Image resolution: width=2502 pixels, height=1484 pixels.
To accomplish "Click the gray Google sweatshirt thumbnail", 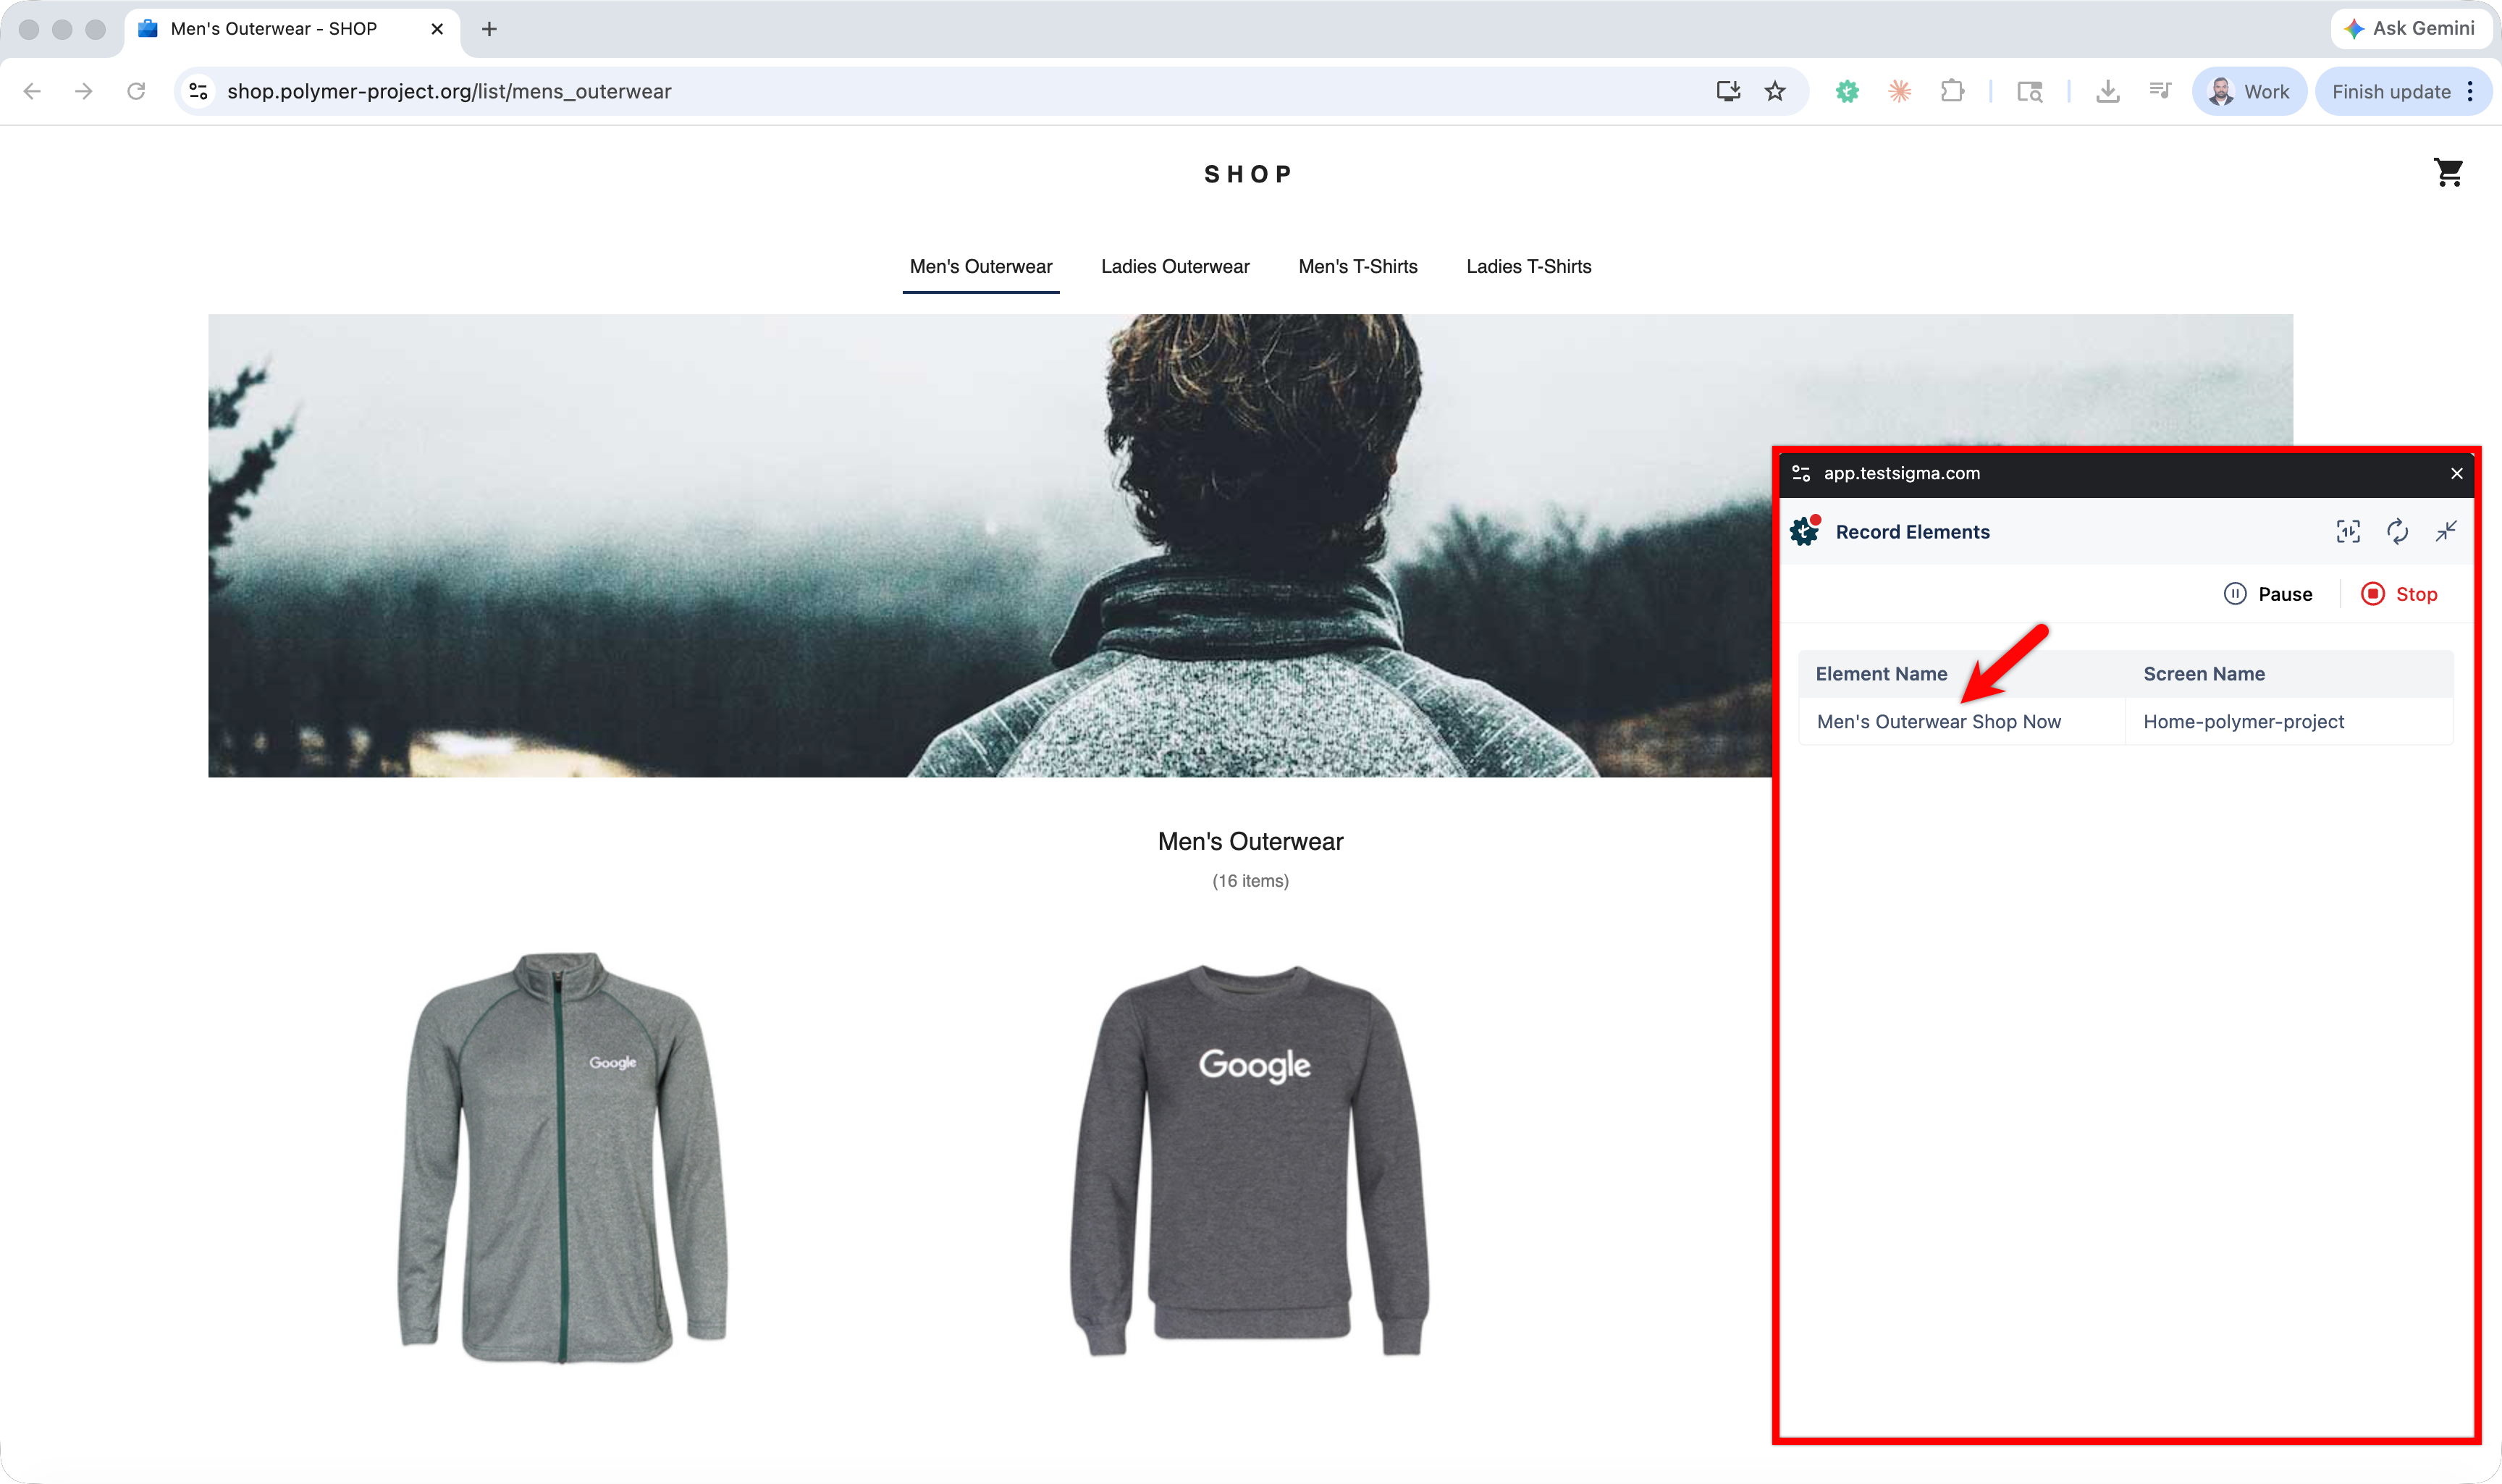I will point(1250,1160).
